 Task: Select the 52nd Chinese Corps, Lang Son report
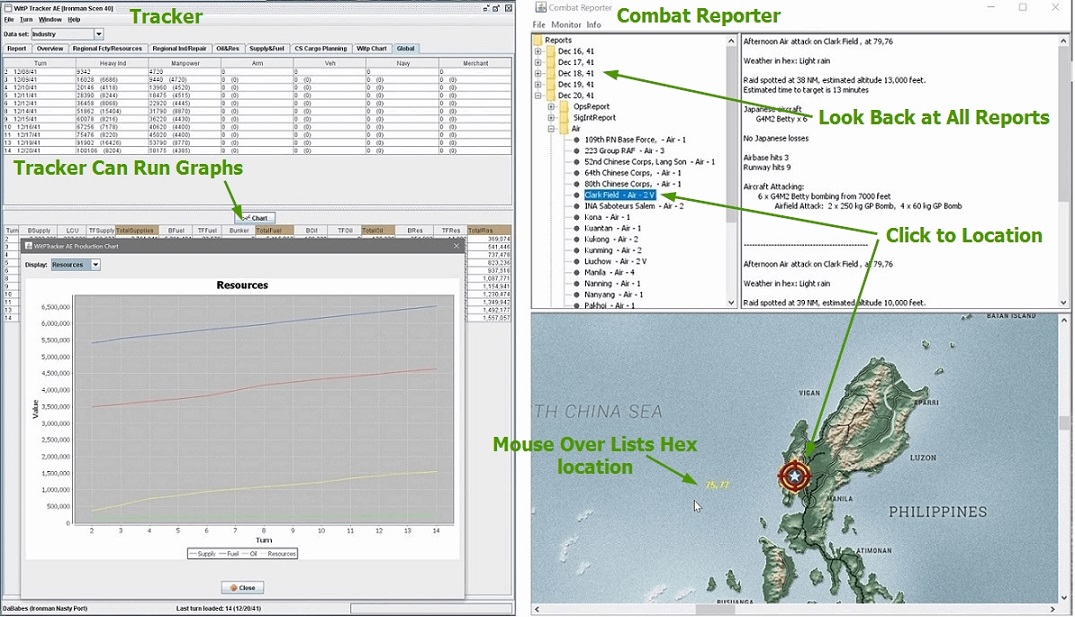[649, 162]
